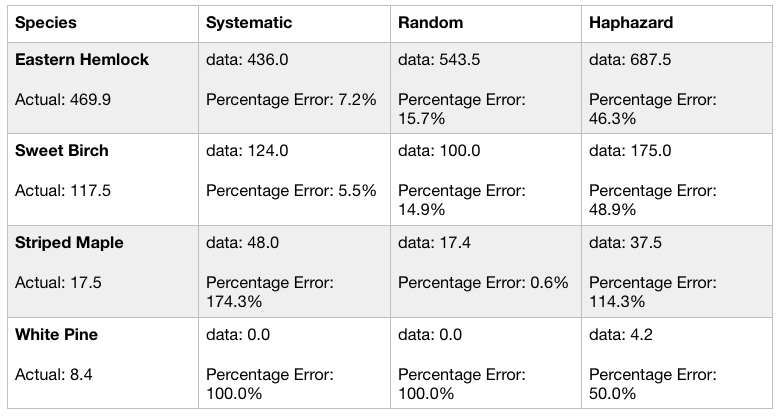Click Eastern Hemlock random data 543.5
The height and width of the screenshot is (416, 780).
click(x=439, y=60)
